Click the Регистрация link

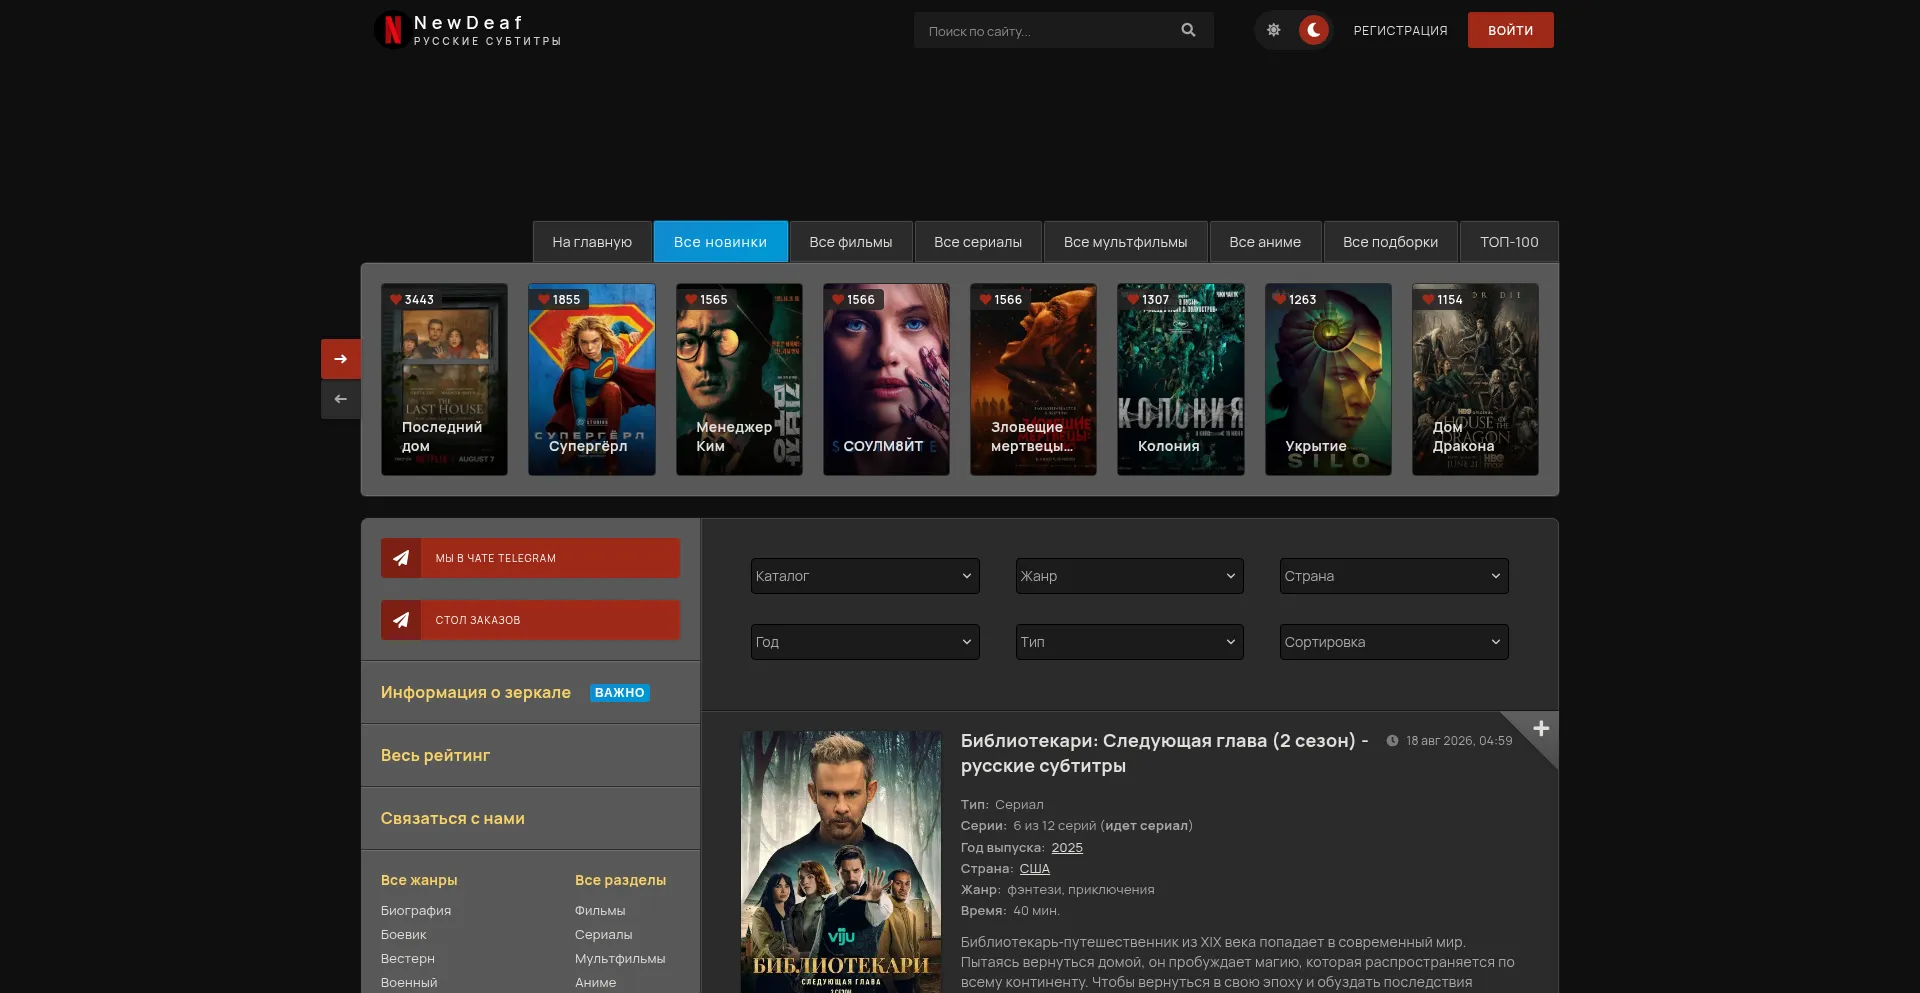1400,31
